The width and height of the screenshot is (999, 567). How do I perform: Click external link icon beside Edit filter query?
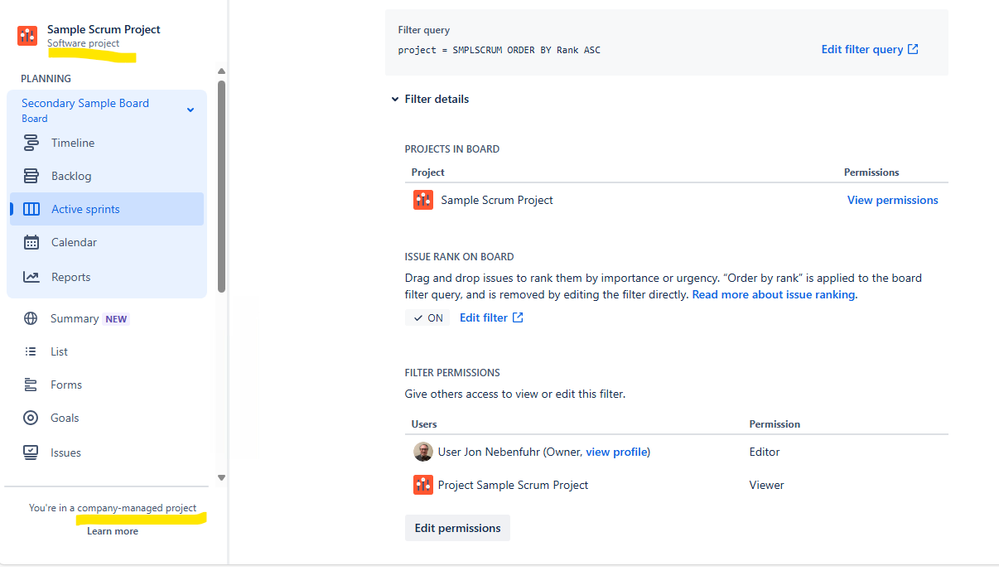(913, 49)
